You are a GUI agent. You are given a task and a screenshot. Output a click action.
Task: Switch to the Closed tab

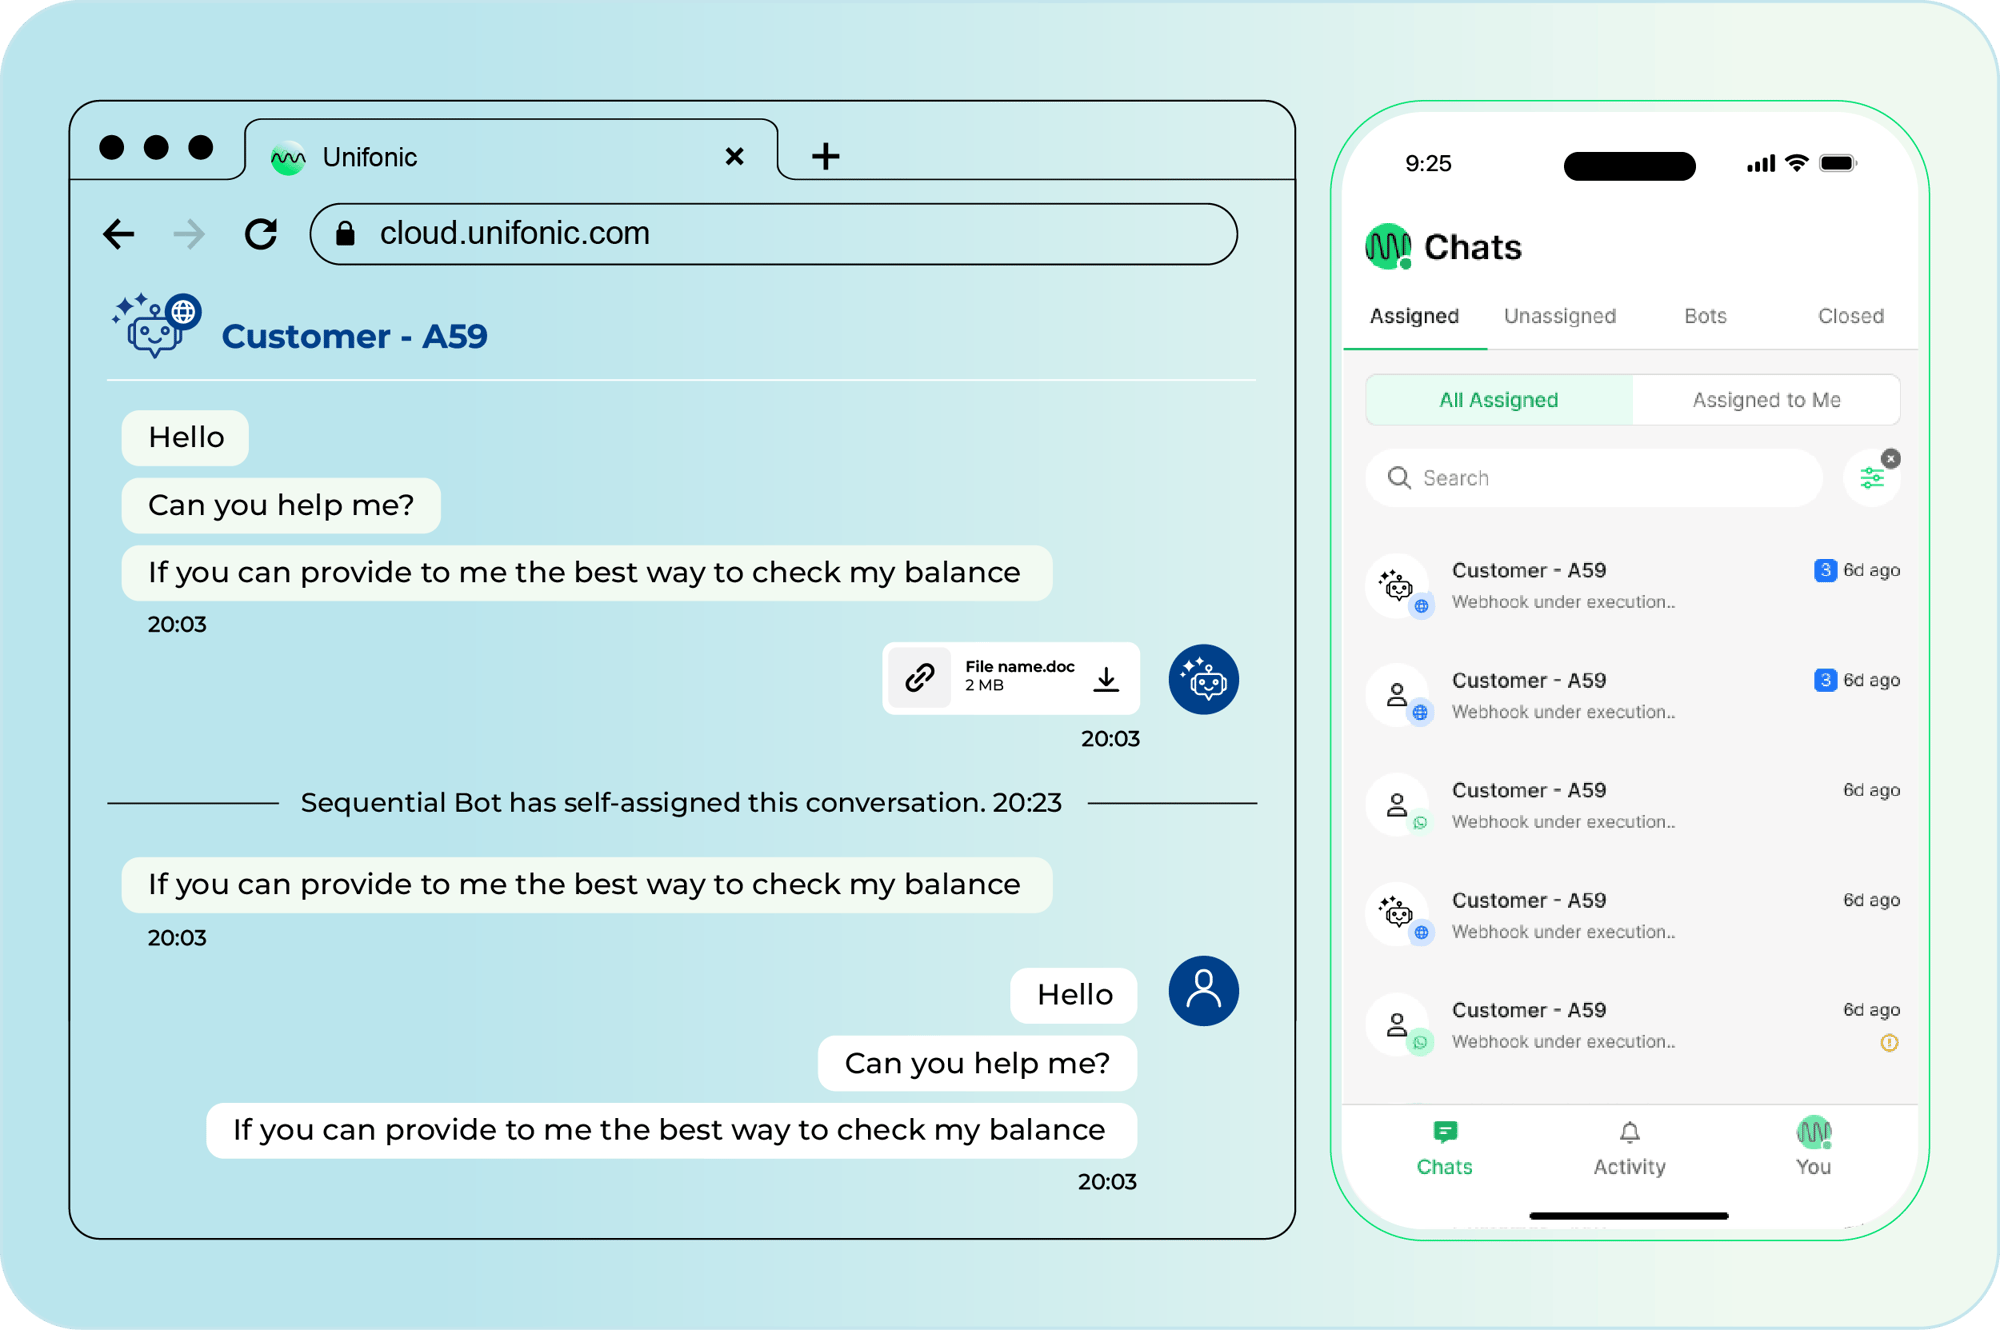[1850, 317]
